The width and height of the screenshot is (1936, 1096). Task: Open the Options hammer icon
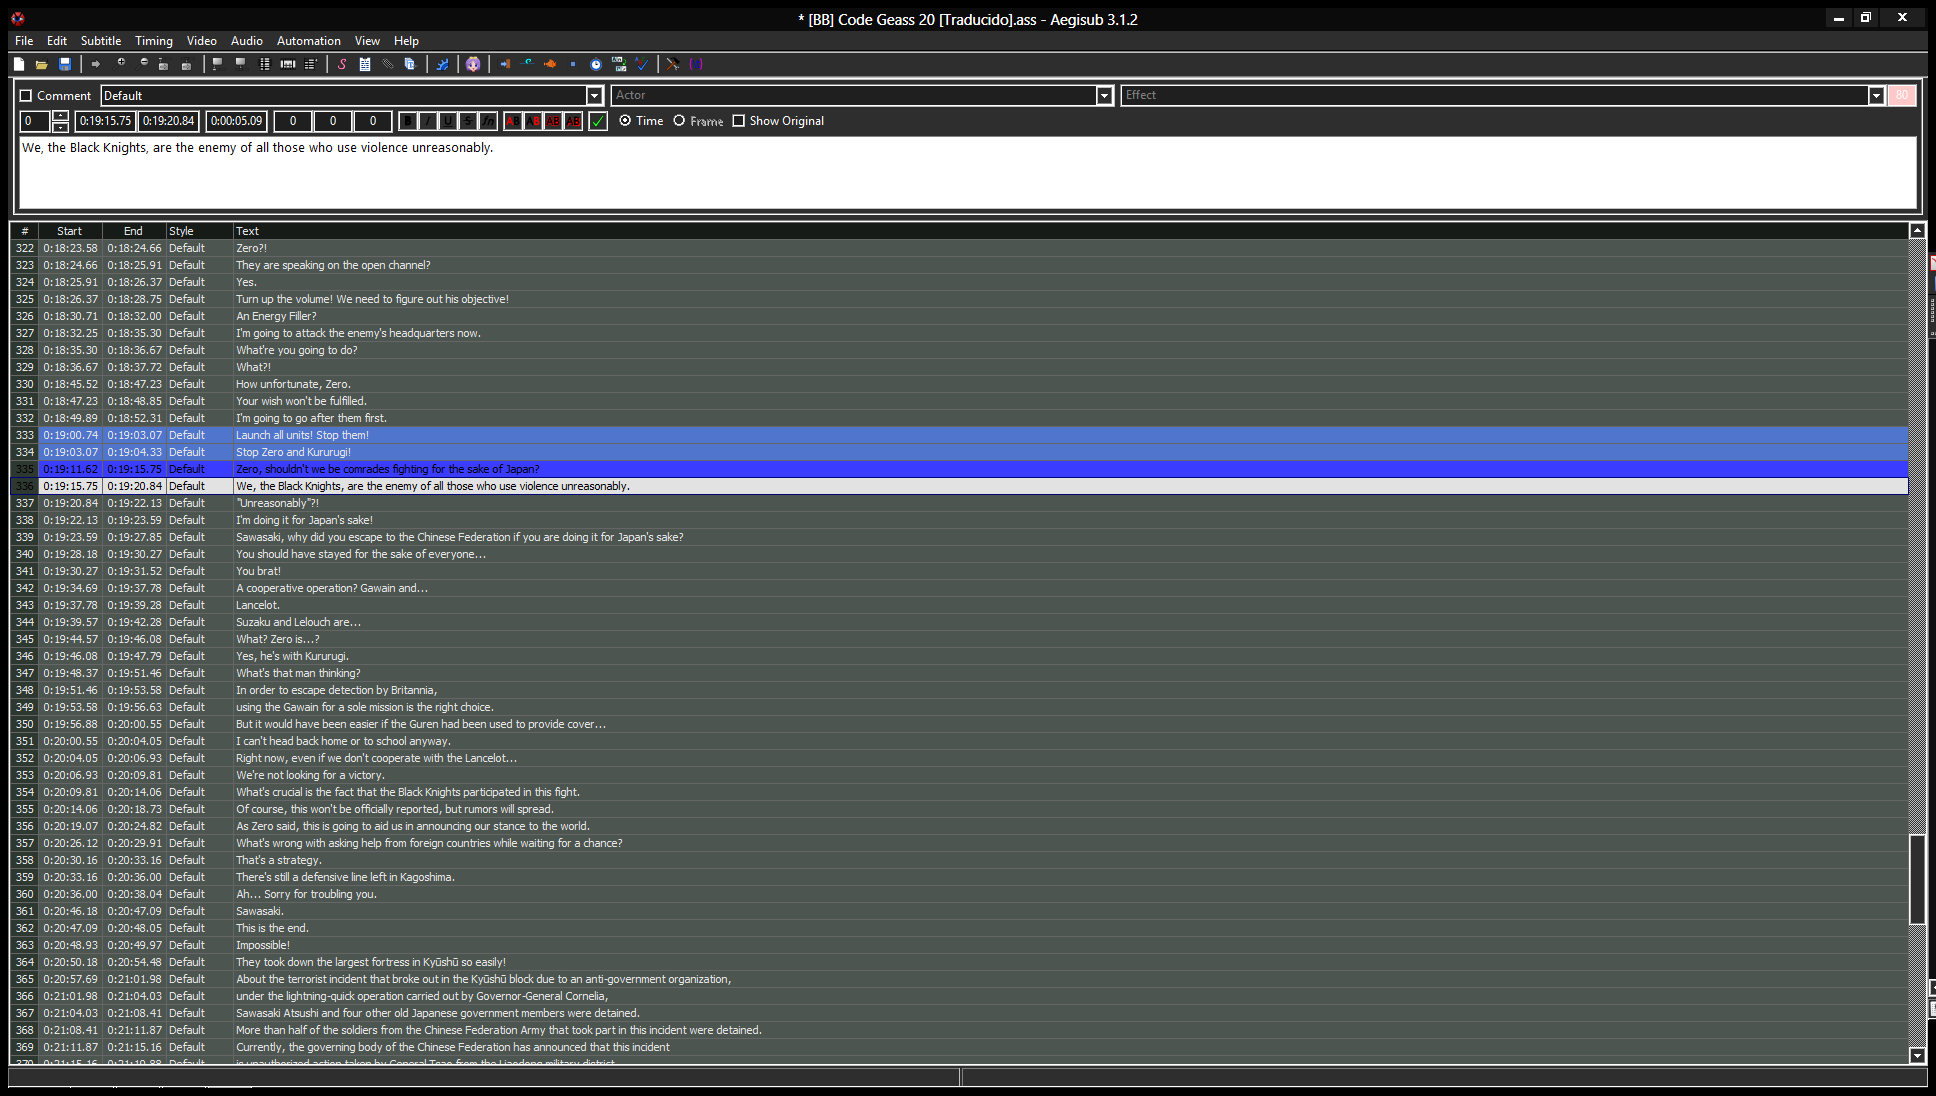[x=673, y=64]
